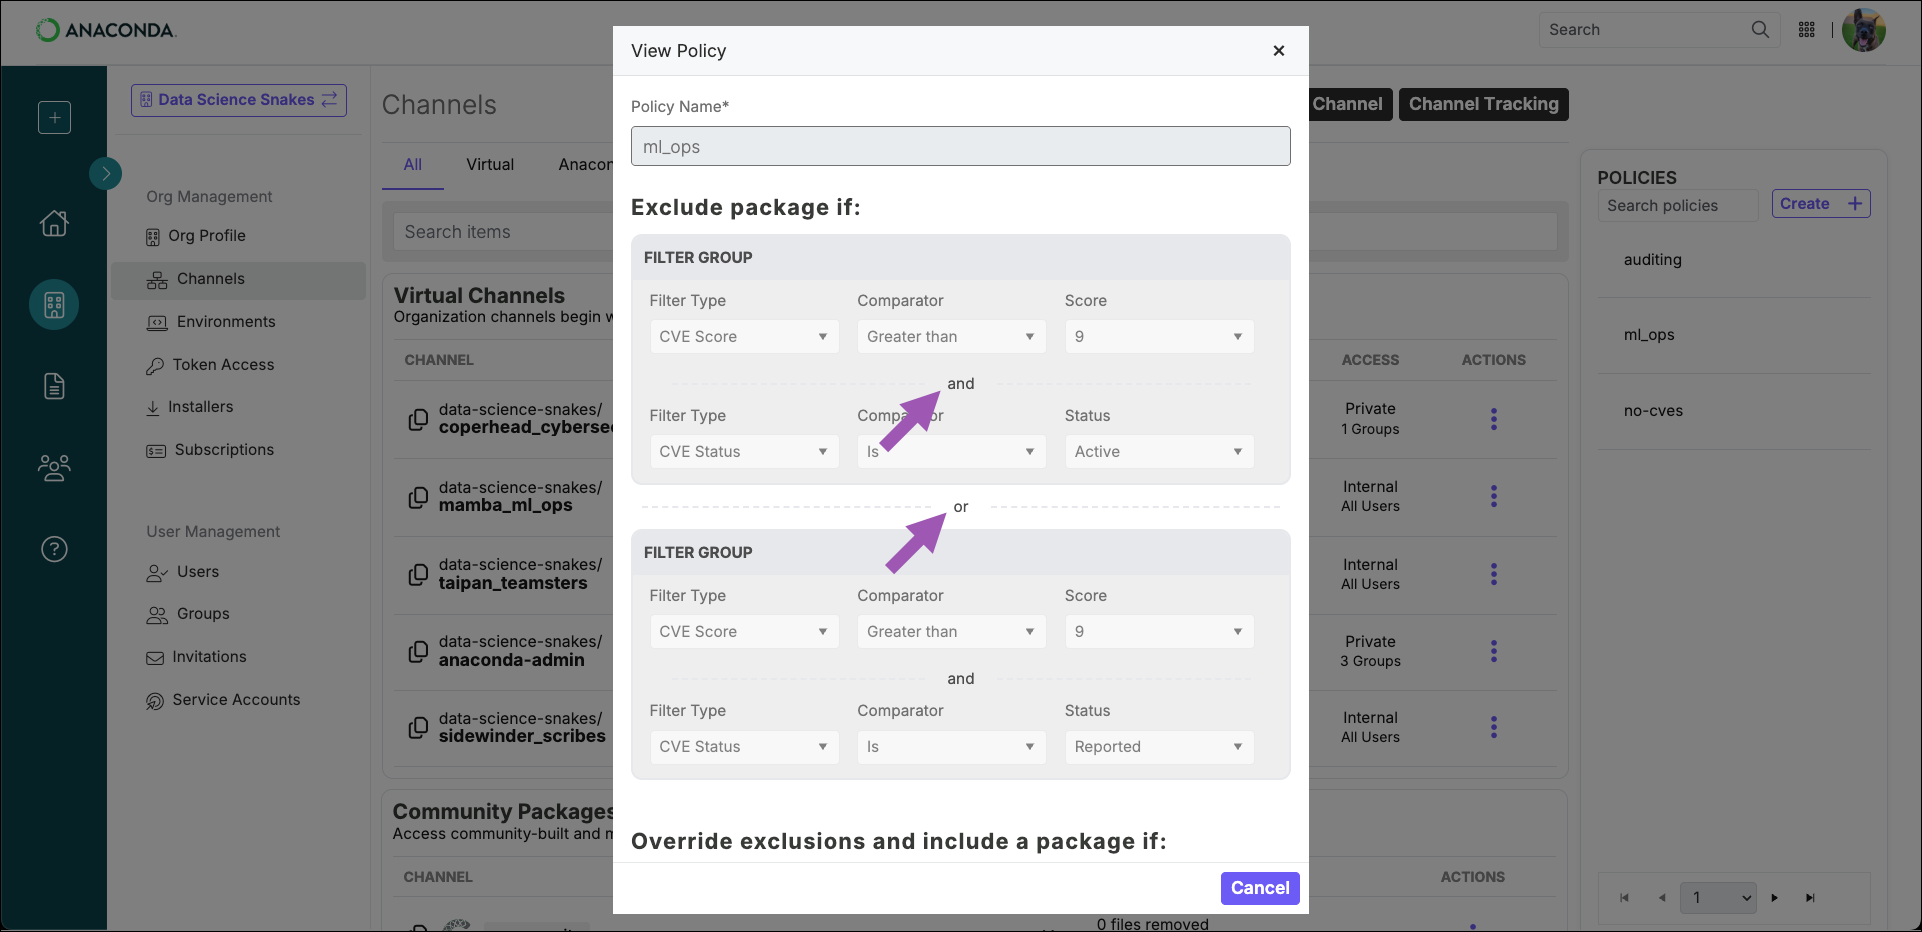The width and height of the screenshot is (1922, 932).
Task: Open second group Is comparator dropdown
Action: pyautogui.click(x=951, y=747)
